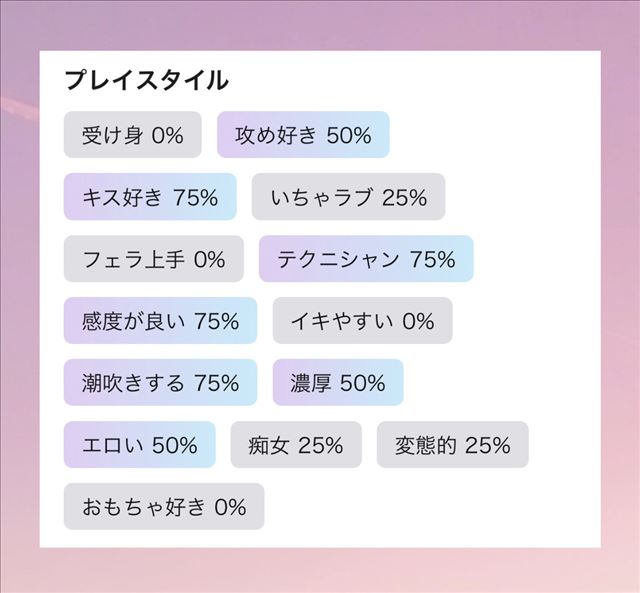Click the 痴女 25% gray tag
This screenshot has height=593, width=640.
coord(296,444)
